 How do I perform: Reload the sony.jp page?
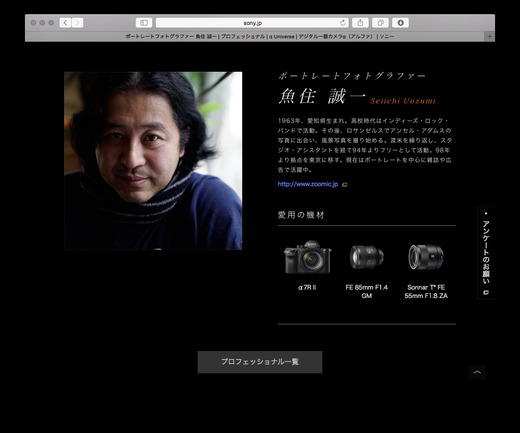(x=343, y=23)
